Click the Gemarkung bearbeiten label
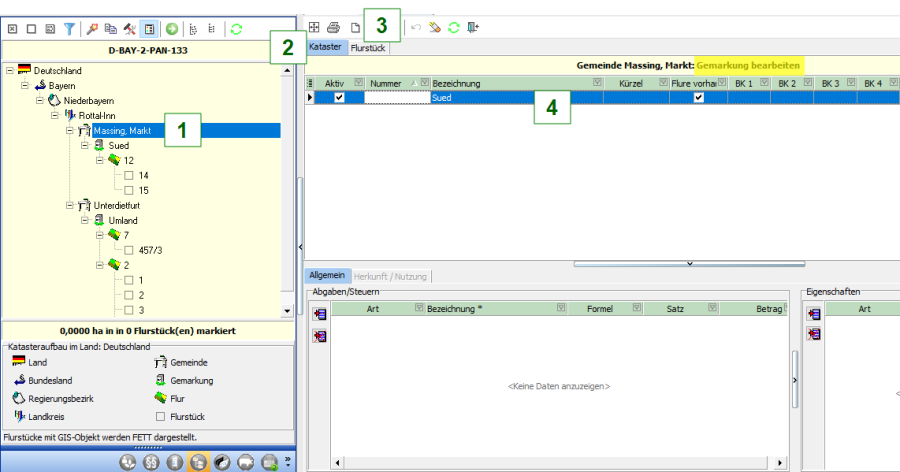Image resolution: width=900 pixels, height=472 pixels. (748, 64)
